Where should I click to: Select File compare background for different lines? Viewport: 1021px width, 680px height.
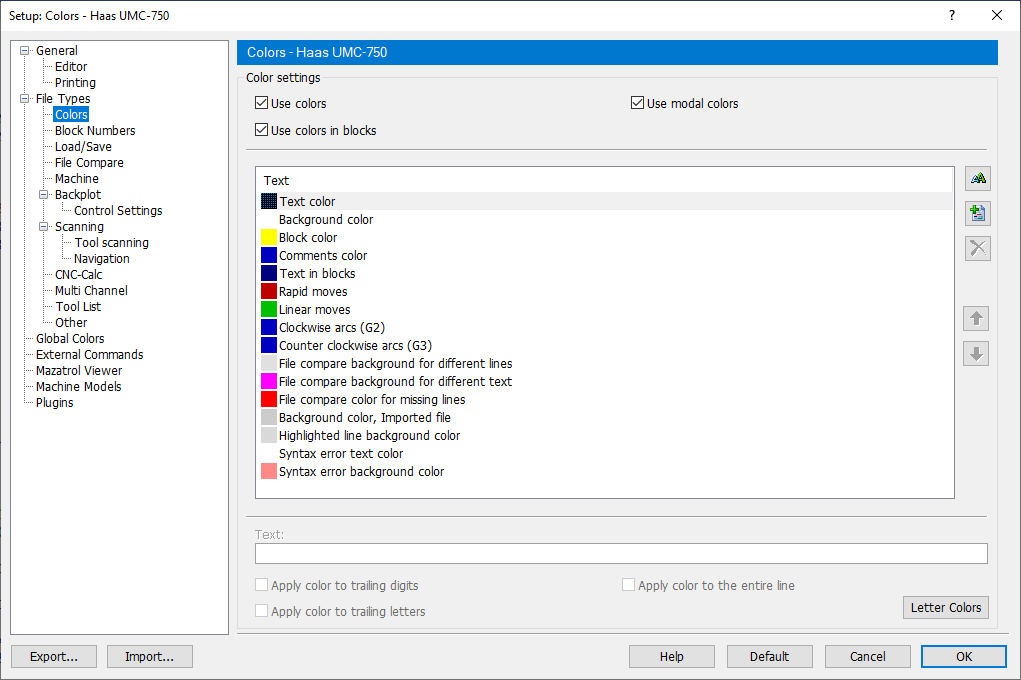point(606,363)
